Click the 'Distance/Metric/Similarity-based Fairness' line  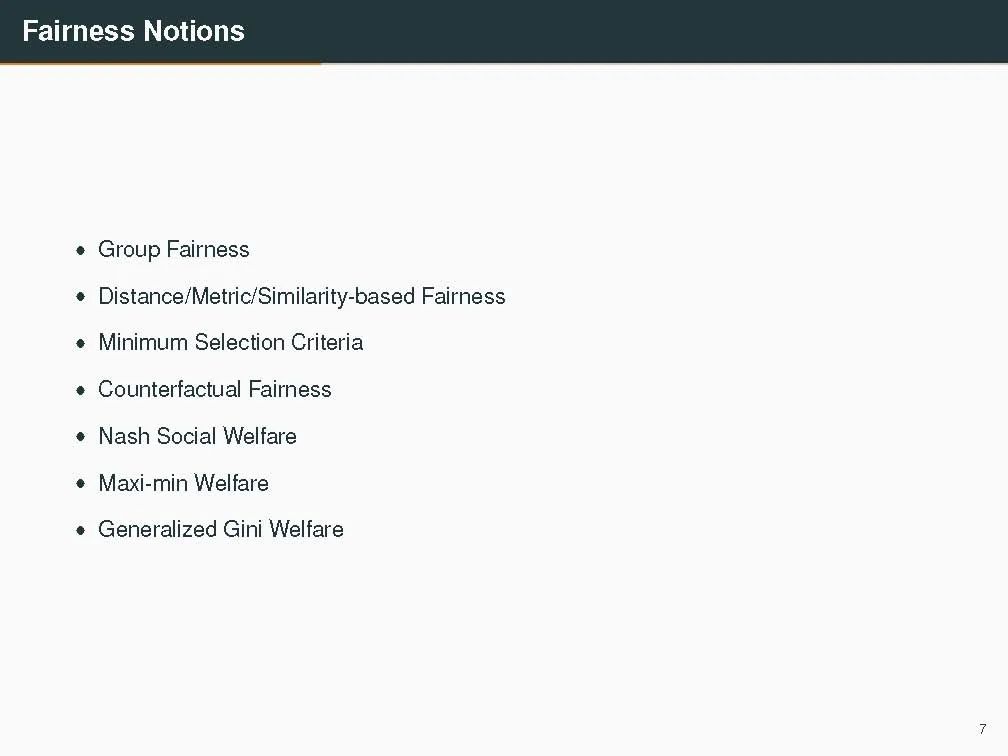click(x=302, y=296)
